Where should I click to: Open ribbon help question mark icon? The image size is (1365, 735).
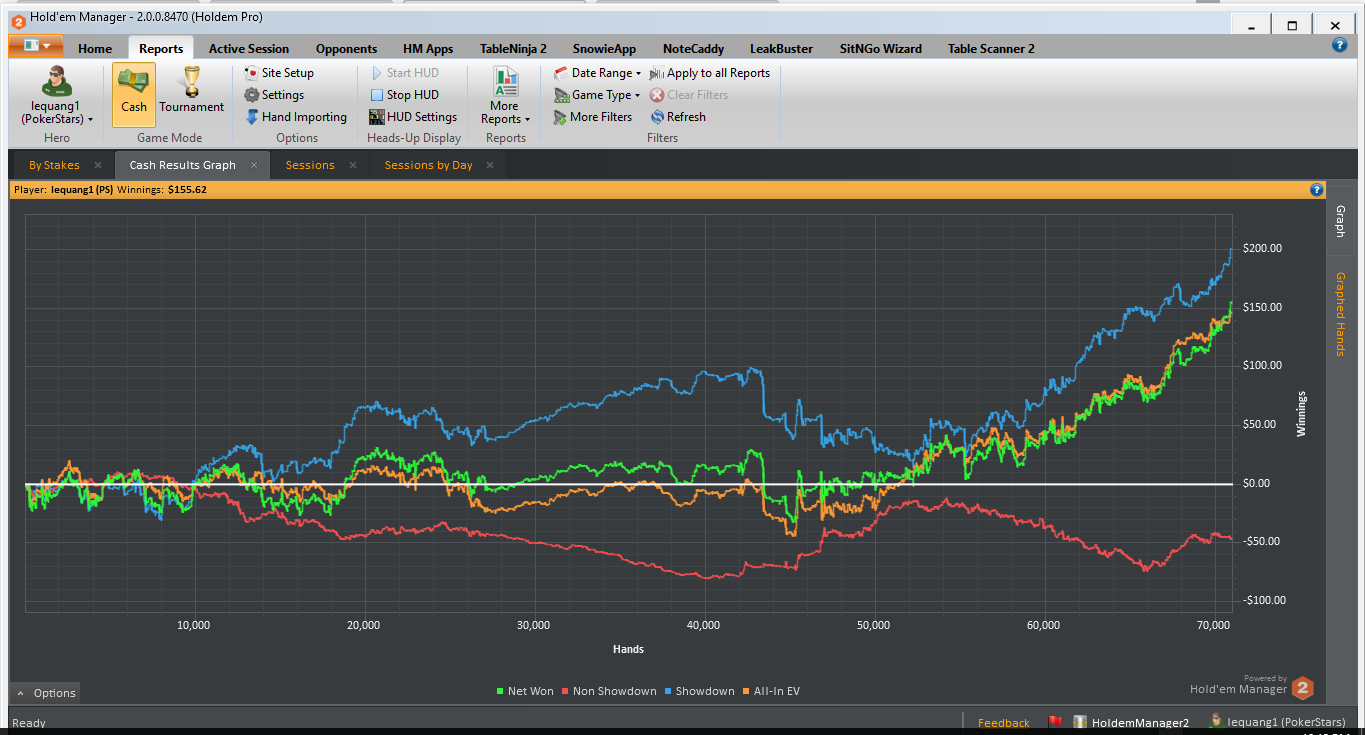[x=1340, y=45]
